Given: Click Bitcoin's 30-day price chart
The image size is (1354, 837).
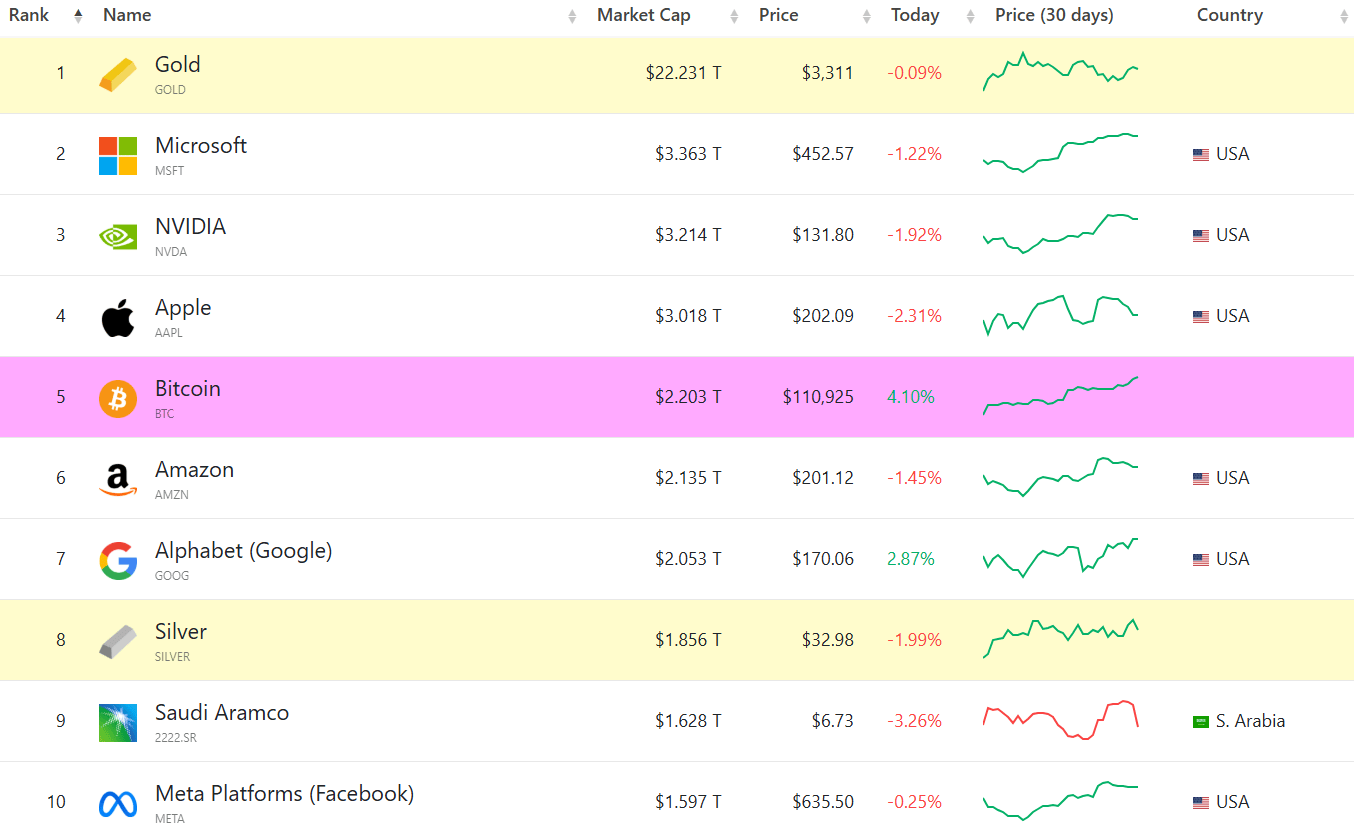Looking at the screenshot, I should click(1061, 396).
